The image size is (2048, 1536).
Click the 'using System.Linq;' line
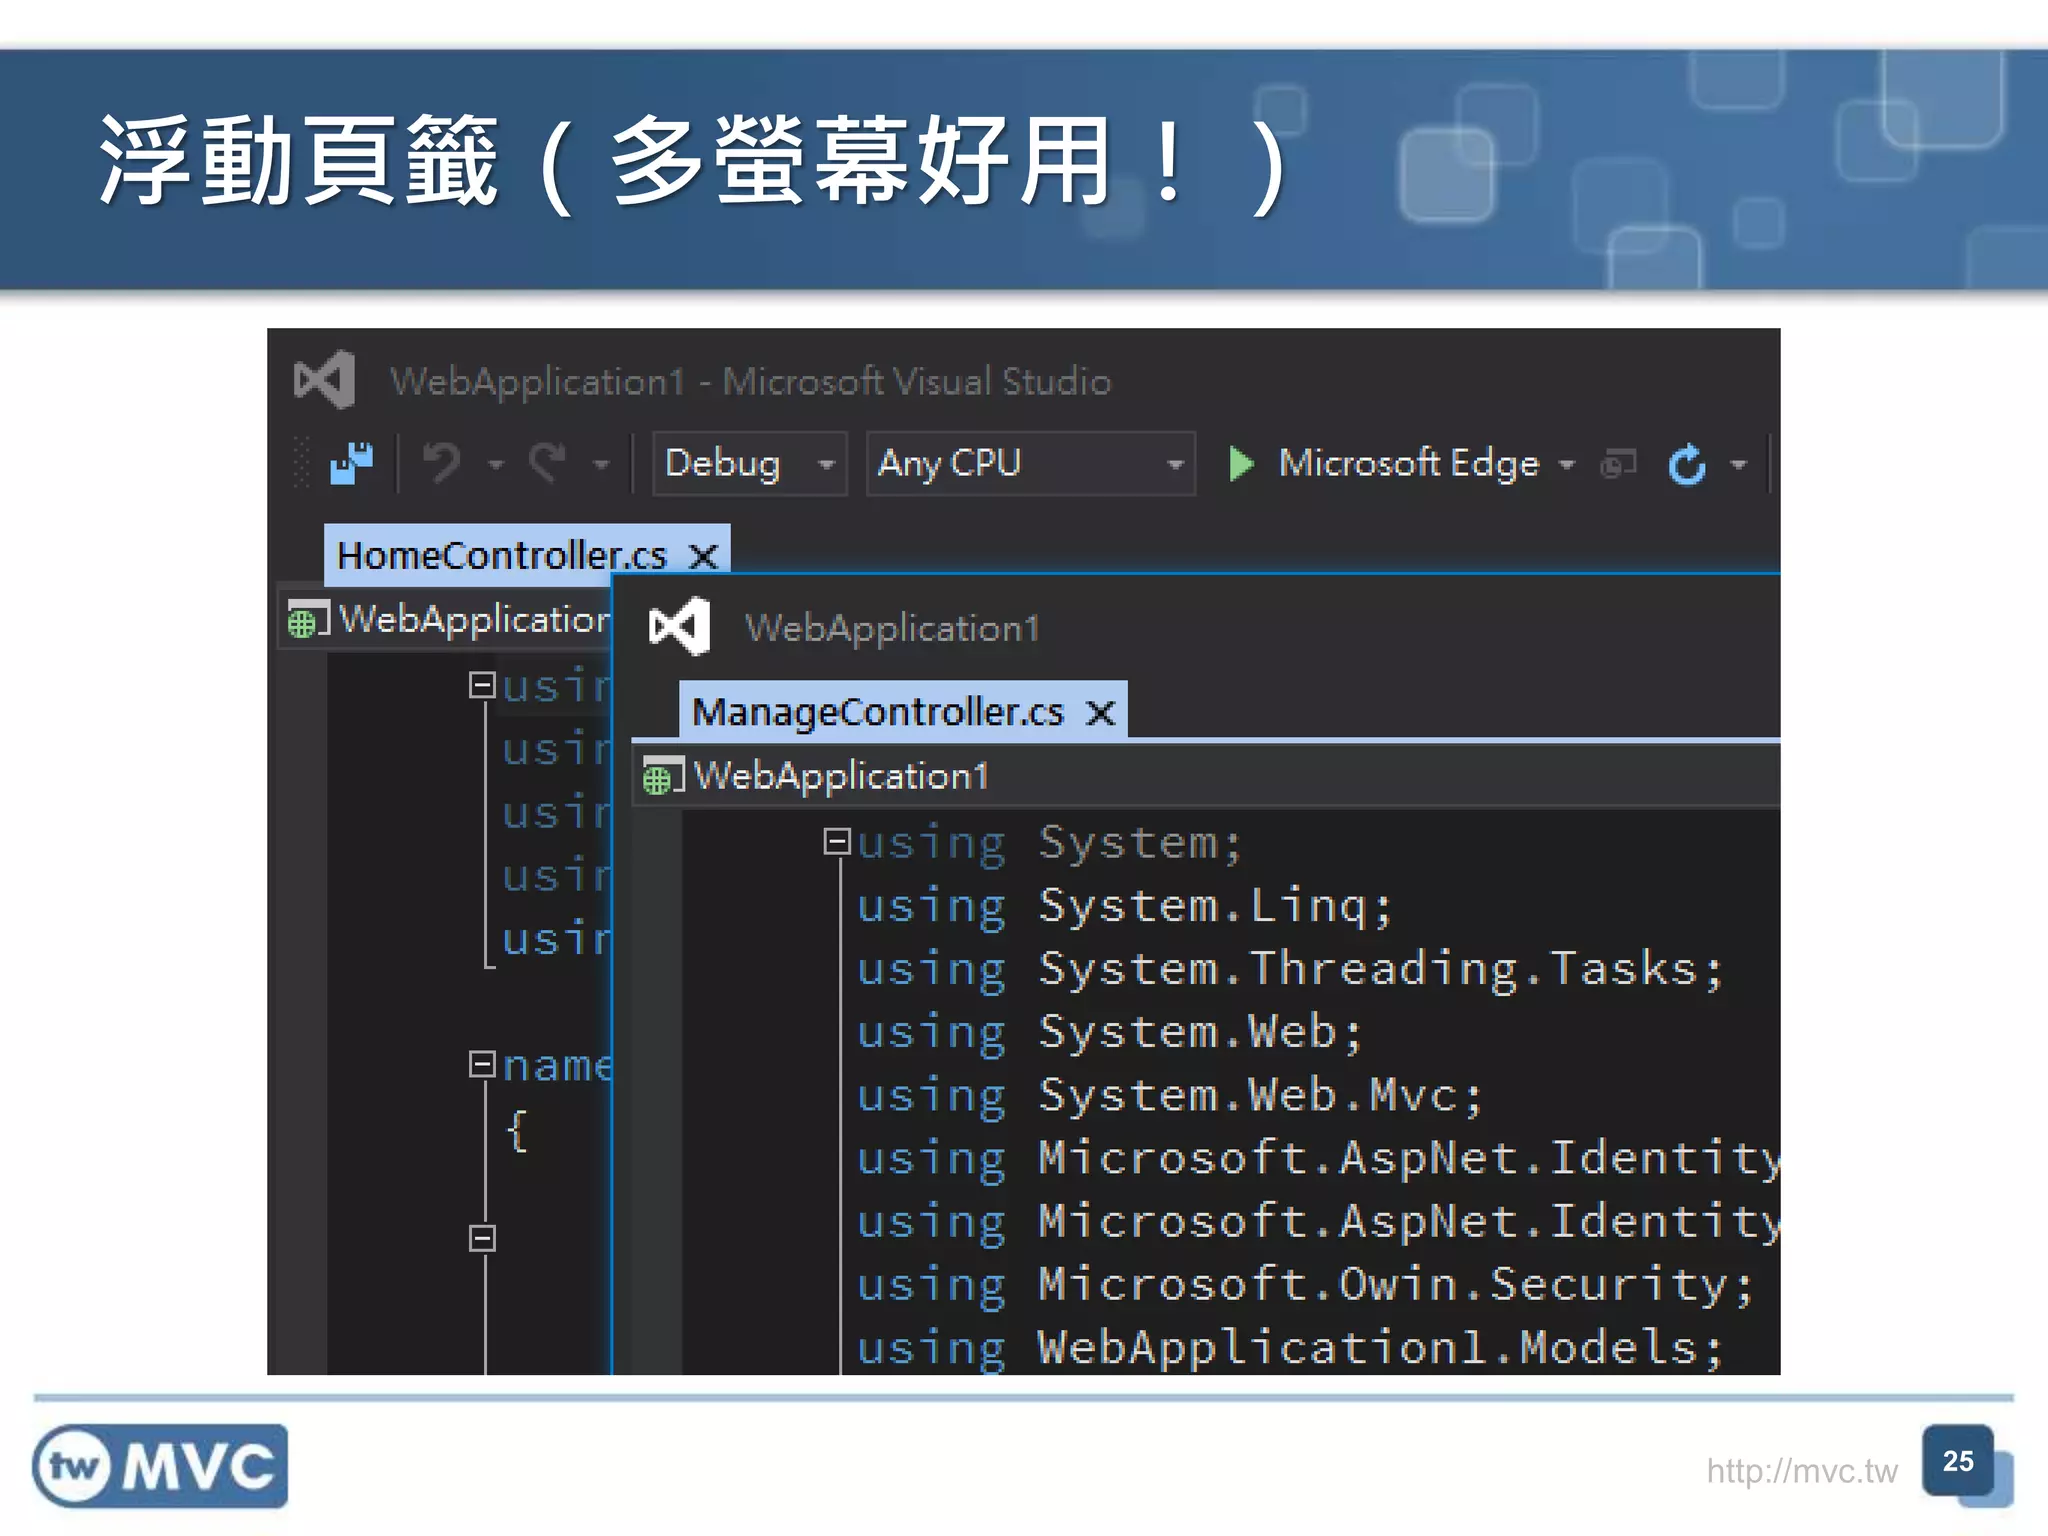click(1124, 906)
